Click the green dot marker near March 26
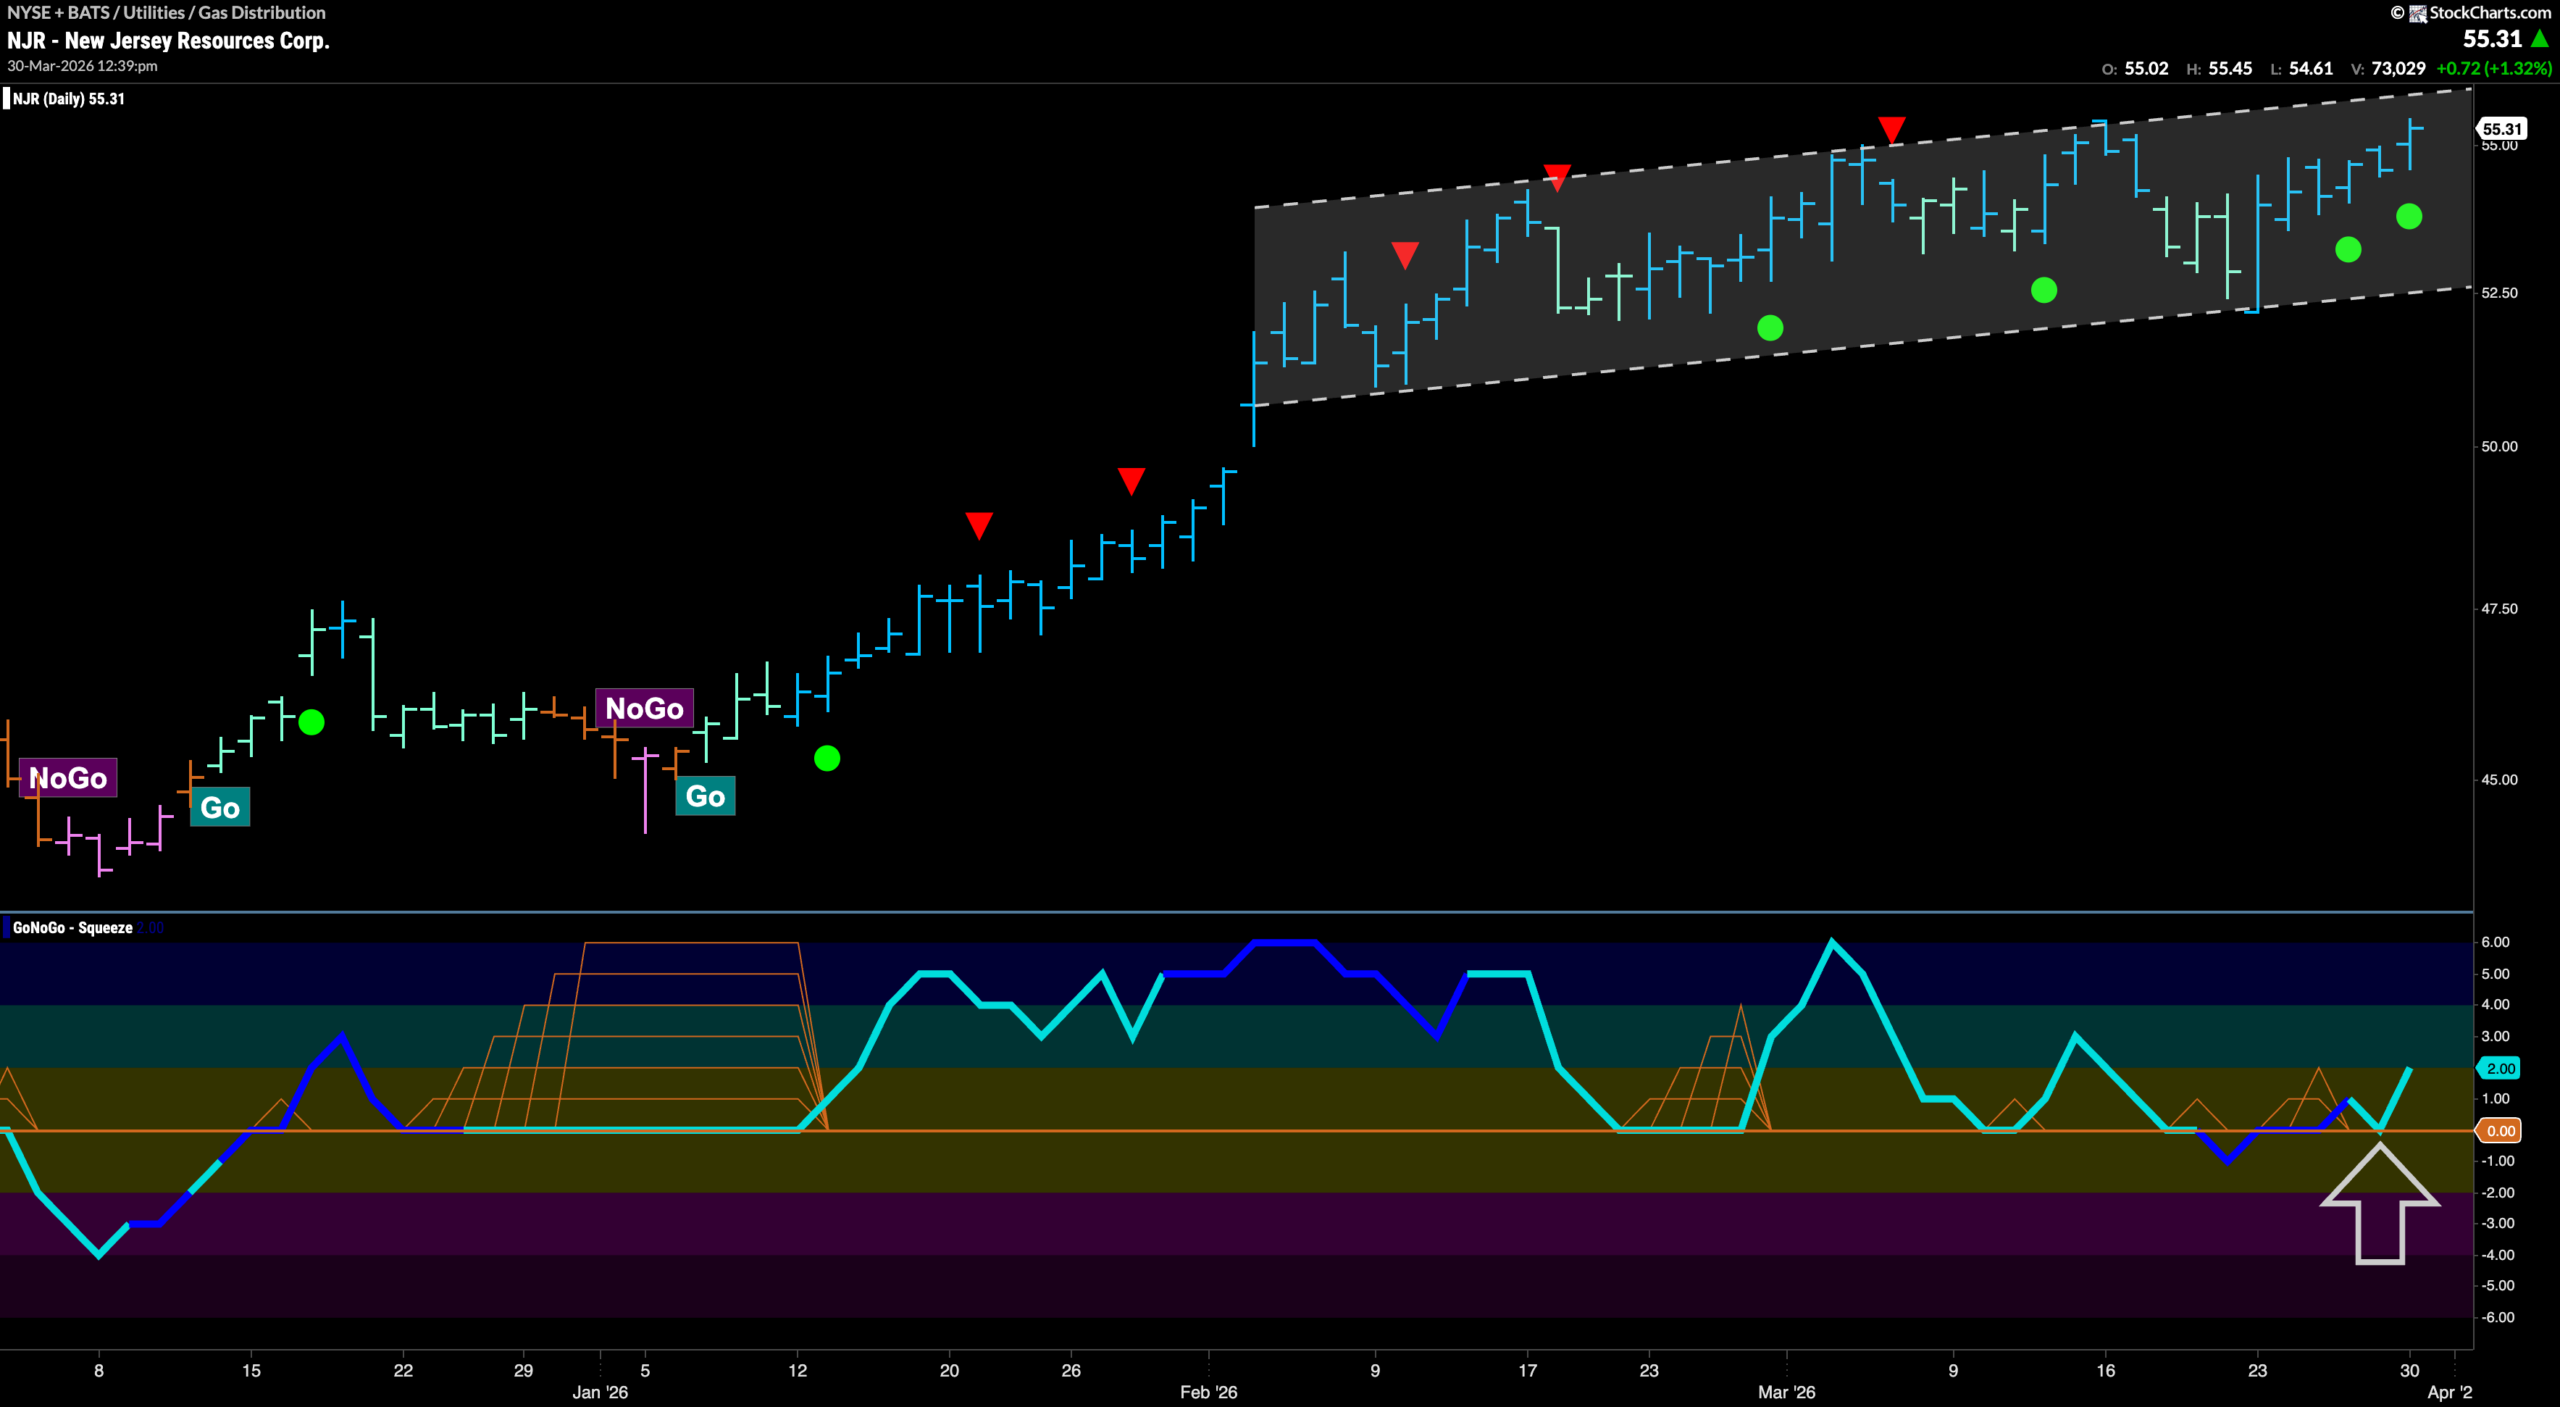2560x1407 pixels. [2348, 249]
